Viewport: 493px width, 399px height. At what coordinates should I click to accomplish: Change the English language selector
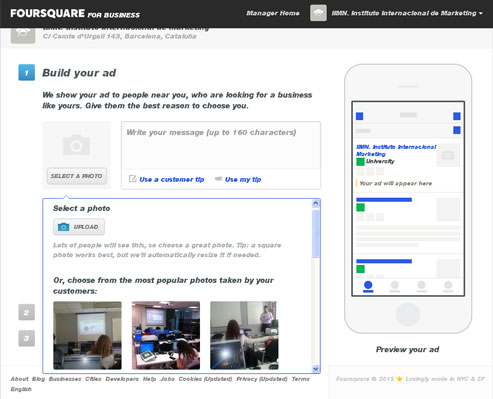pos(21,389)
